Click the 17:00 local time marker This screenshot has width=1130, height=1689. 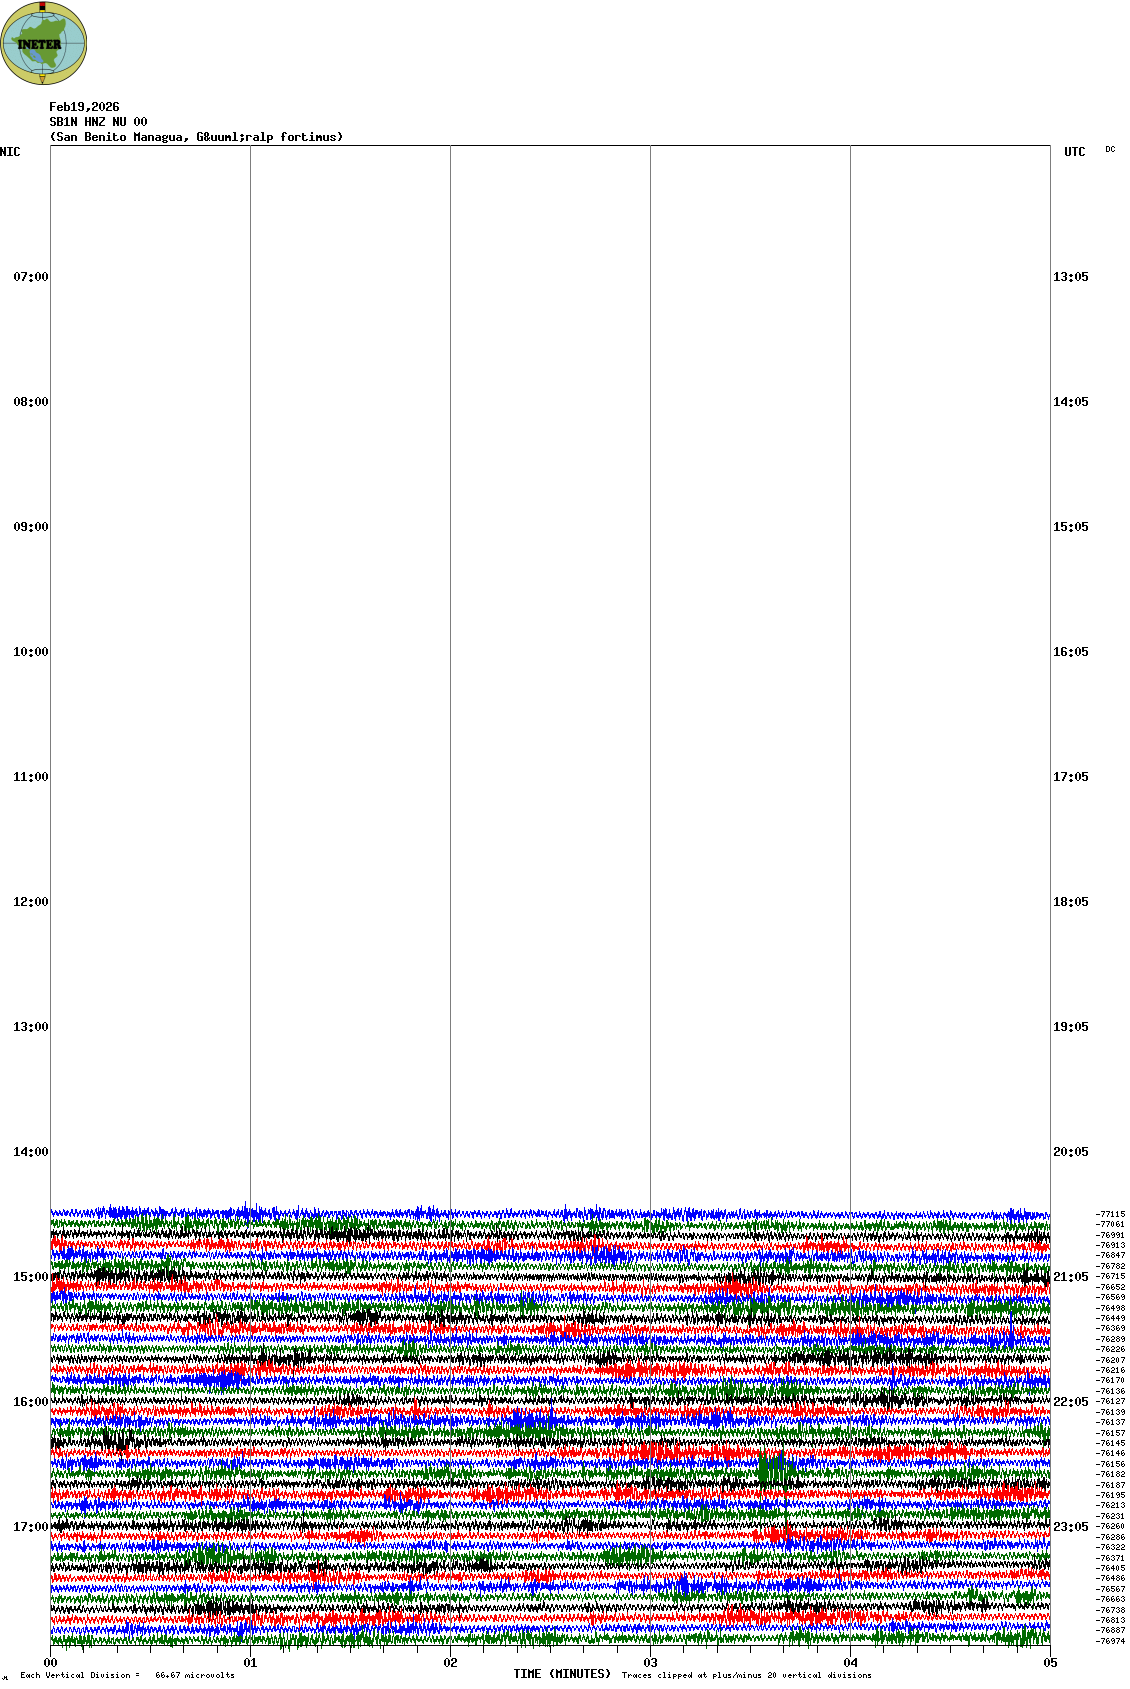(x=30, y=1527)
